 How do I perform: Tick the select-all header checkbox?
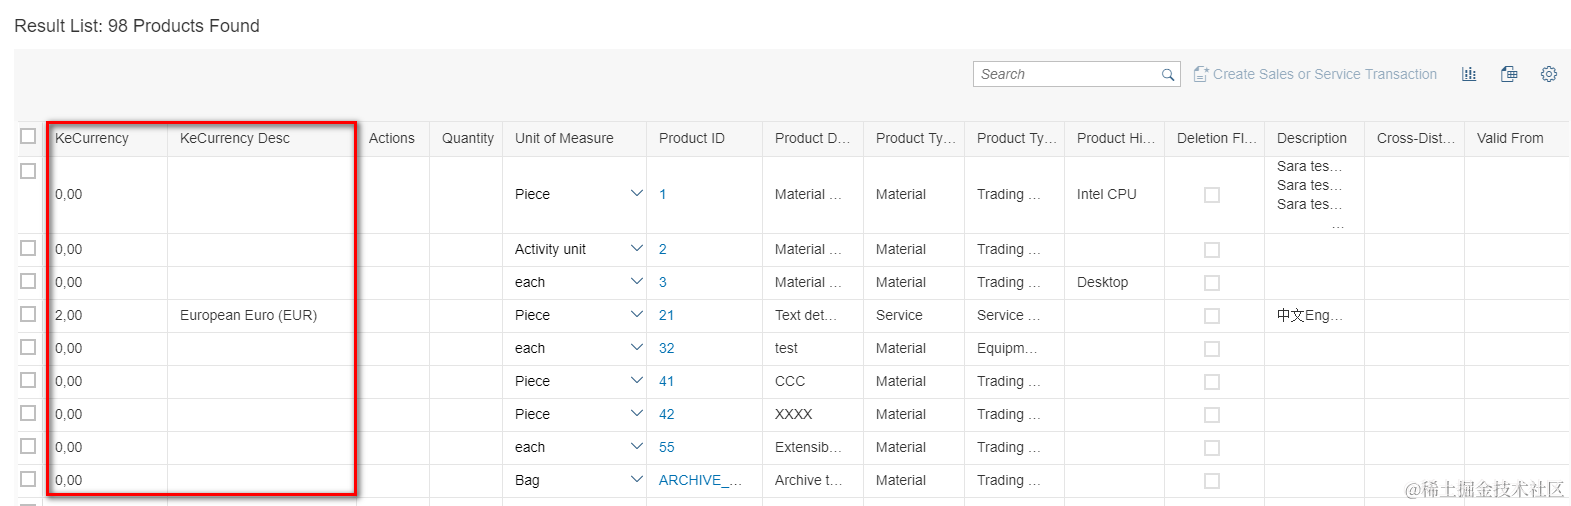[28, 136]
